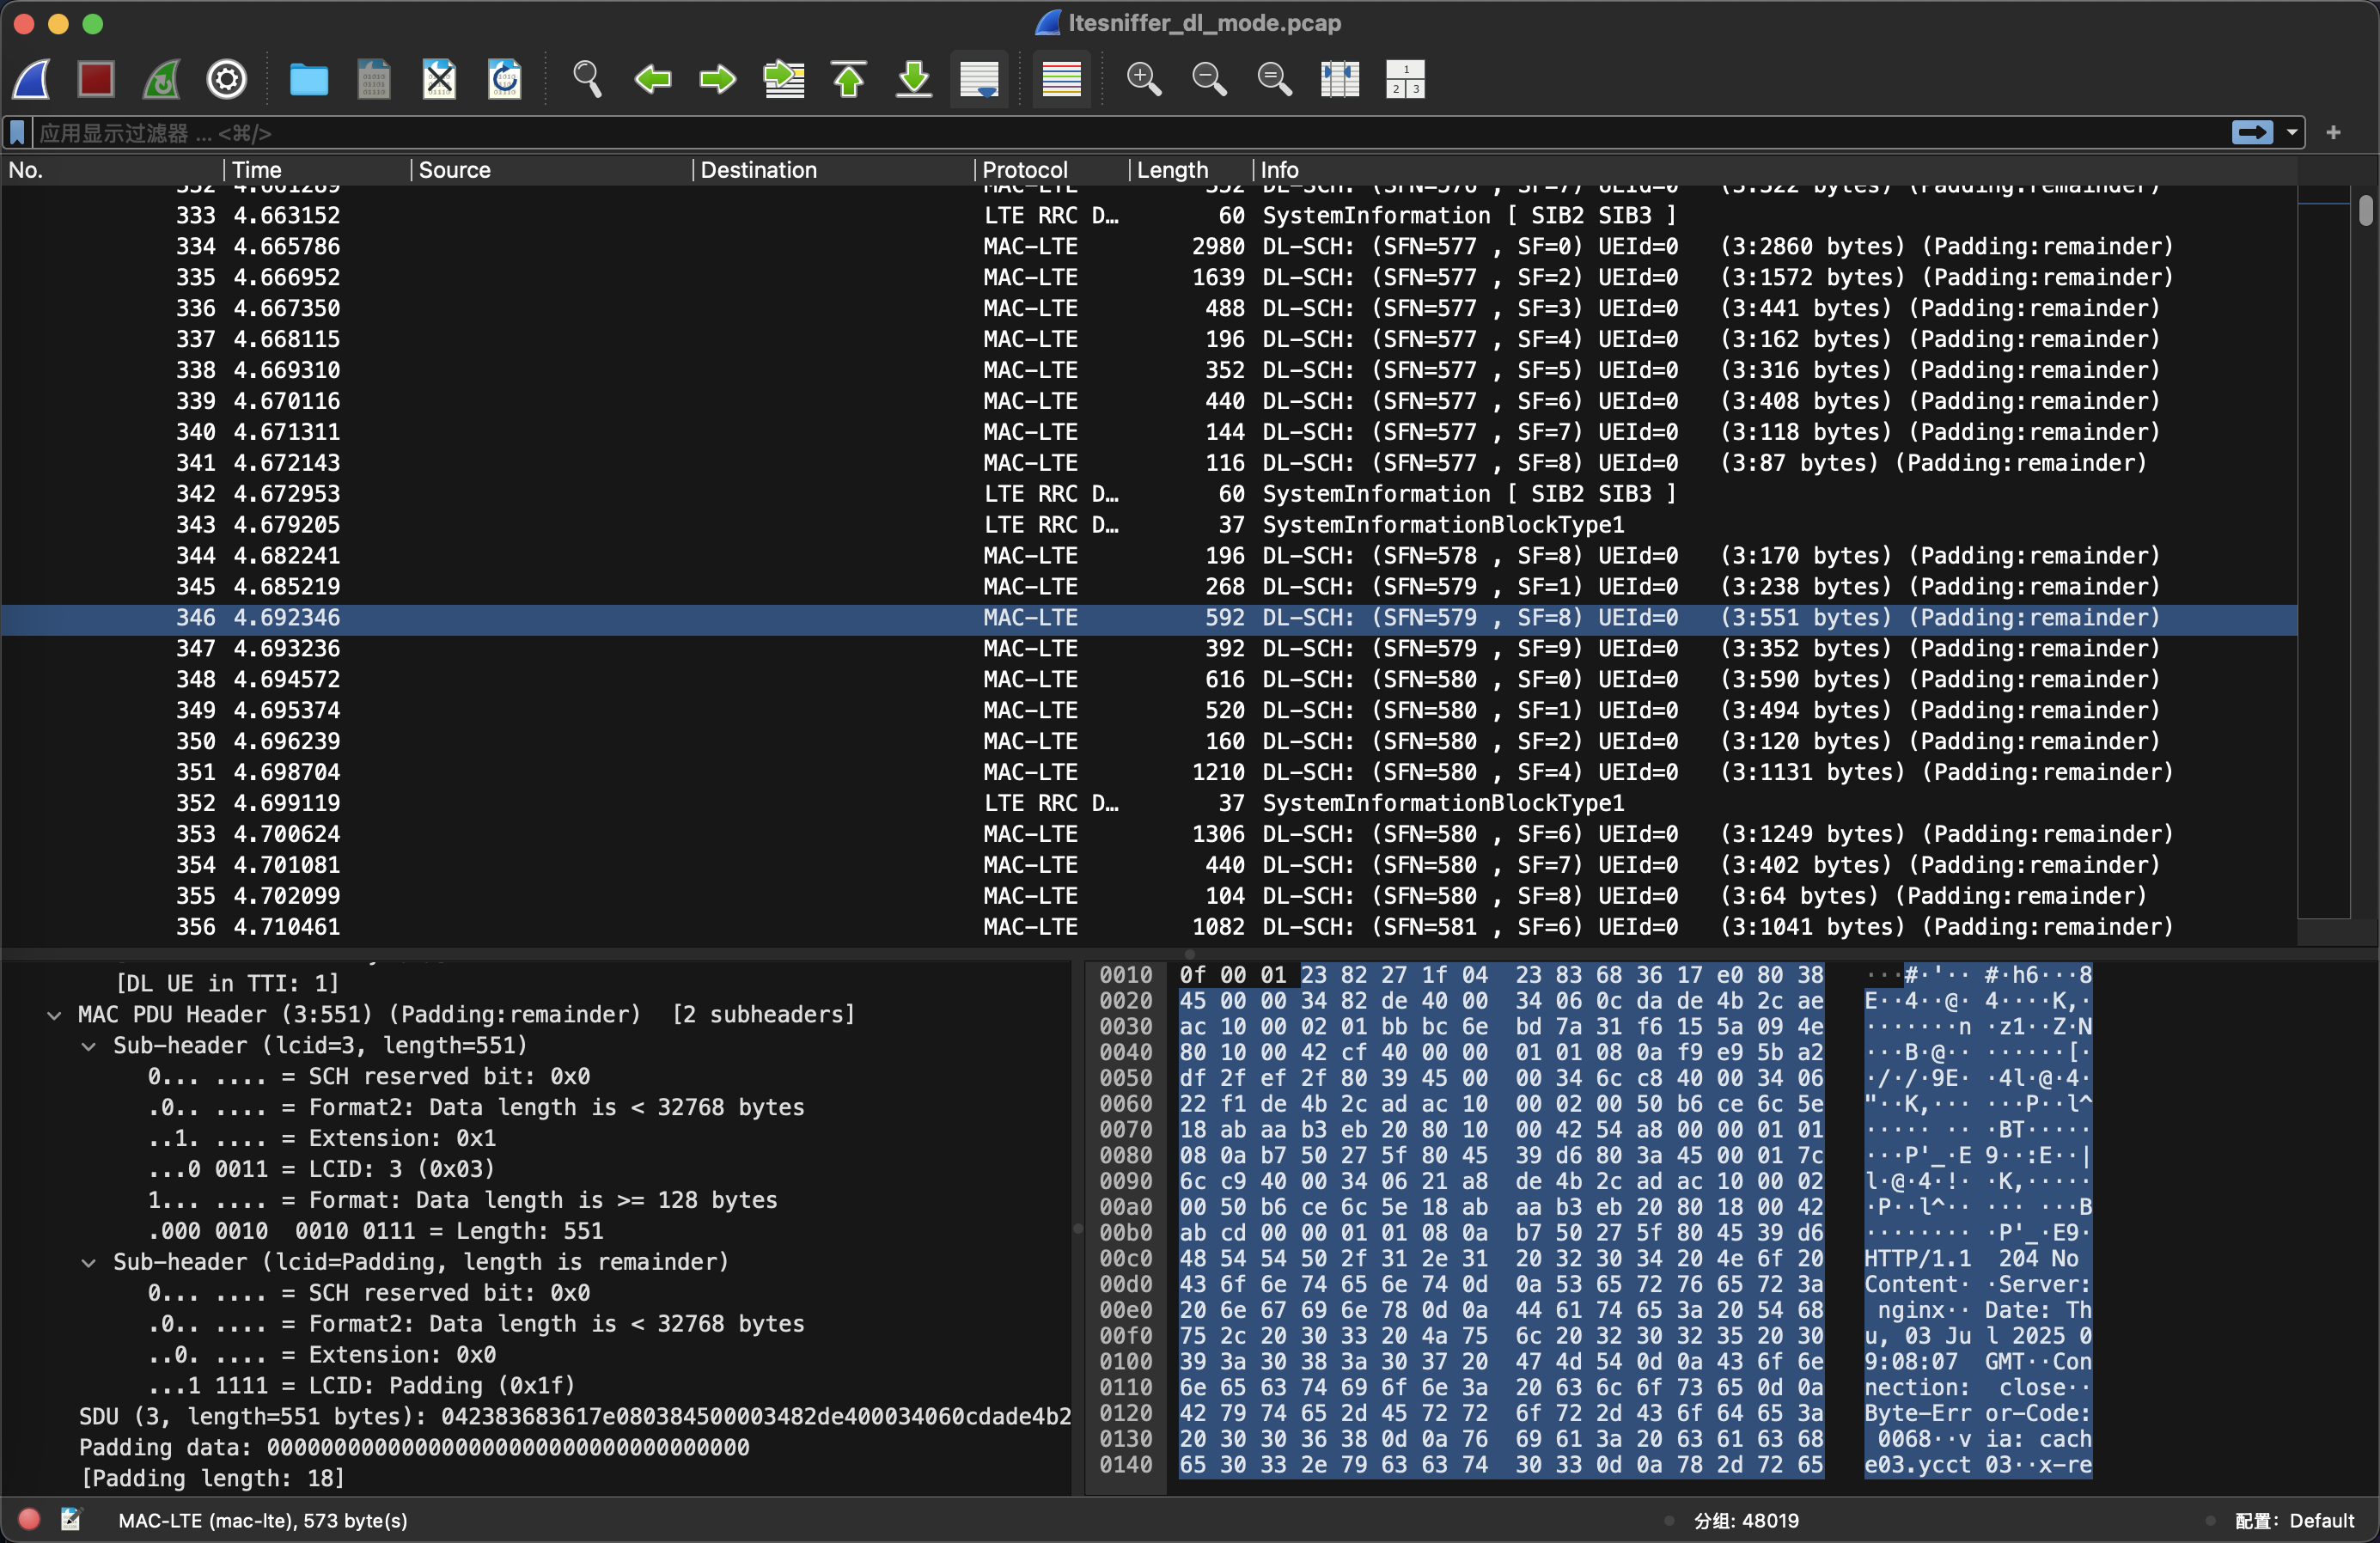Click ASCII text 'HTTP/1.1' in bytes pane
Viewport: 2380px width, 1543px height.
[1918, 1258]
